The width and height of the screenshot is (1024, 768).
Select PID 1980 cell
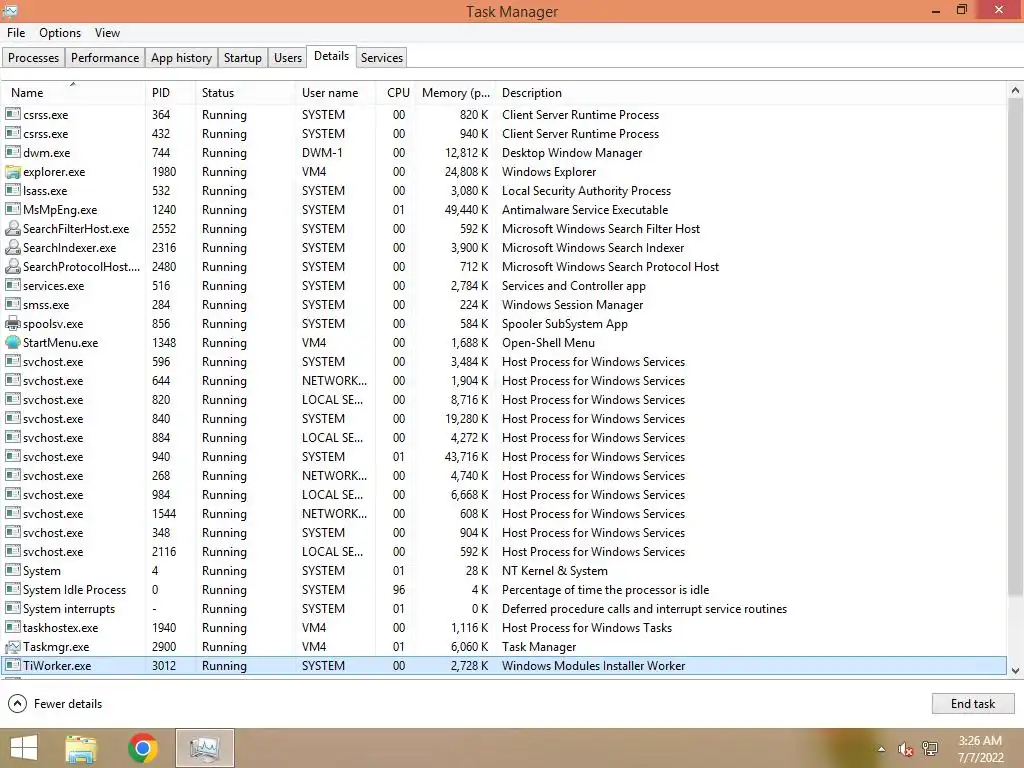coord(164,172)
